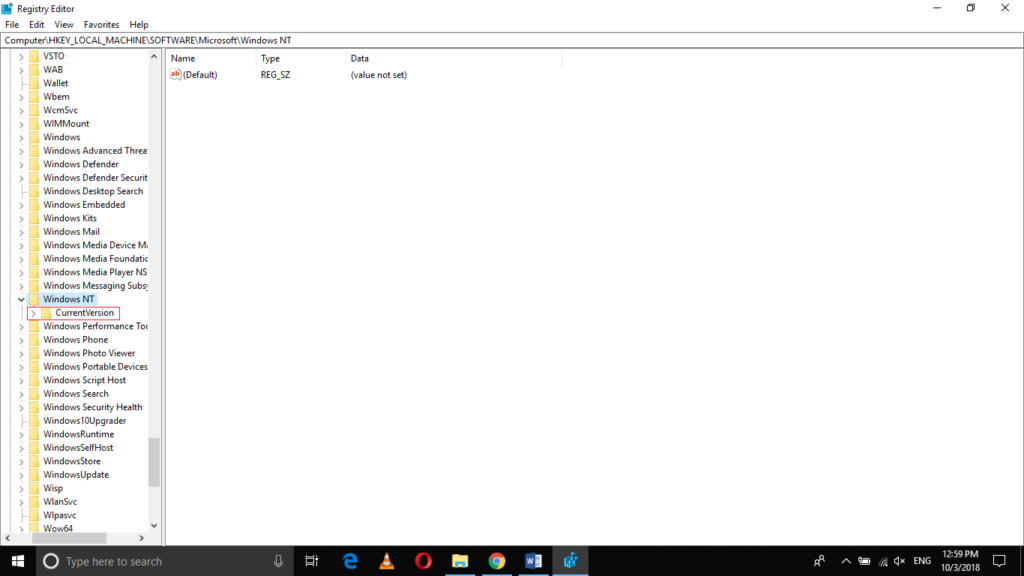Open the View menu
The height and width of the screenshot is (576, 1024).
(x=63, y=24)
